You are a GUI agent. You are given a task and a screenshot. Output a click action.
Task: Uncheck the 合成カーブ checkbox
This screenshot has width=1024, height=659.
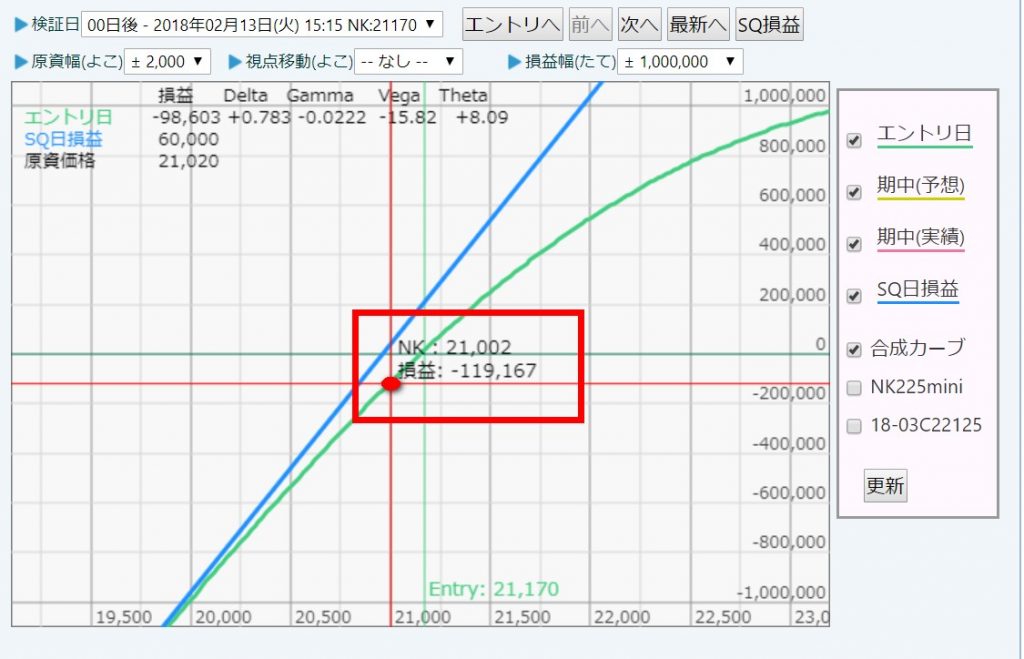pos(854,349)
